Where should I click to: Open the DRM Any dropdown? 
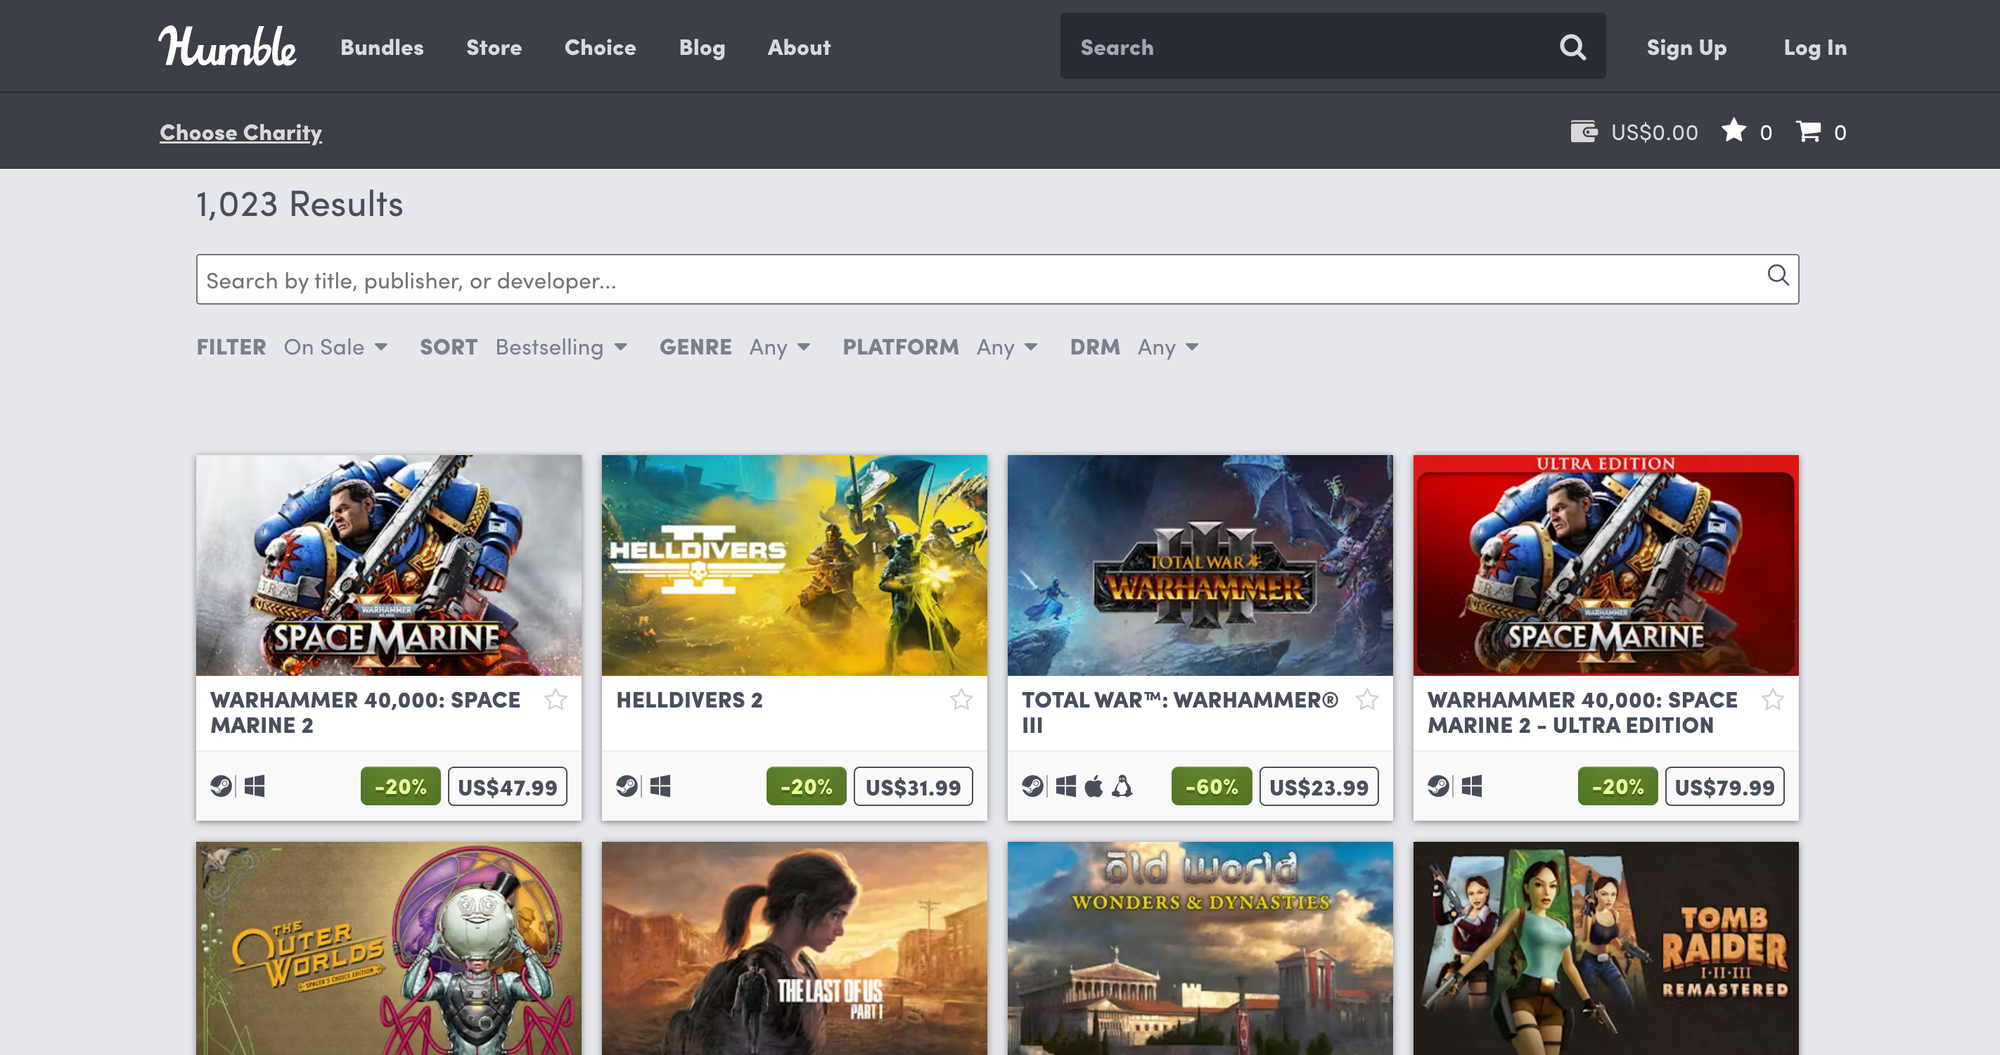[x=1168, y=347]
